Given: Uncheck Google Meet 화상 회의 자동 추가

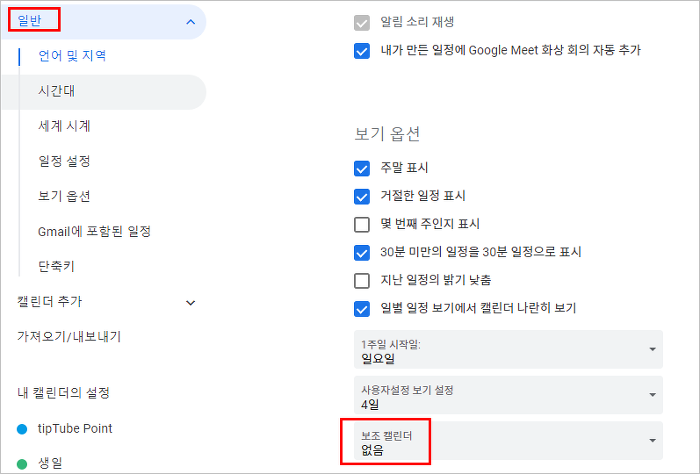Looking at the screenshot, I should point(362,51).
